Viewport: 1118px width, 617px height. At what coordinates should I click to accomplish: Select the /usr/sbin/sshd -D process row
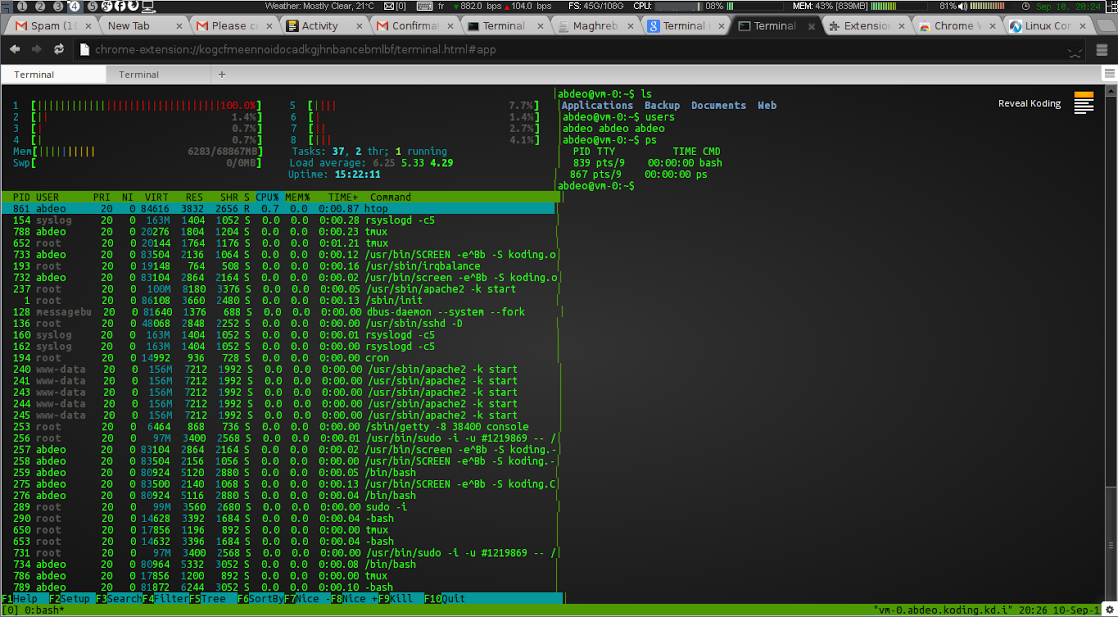(278, 323)
